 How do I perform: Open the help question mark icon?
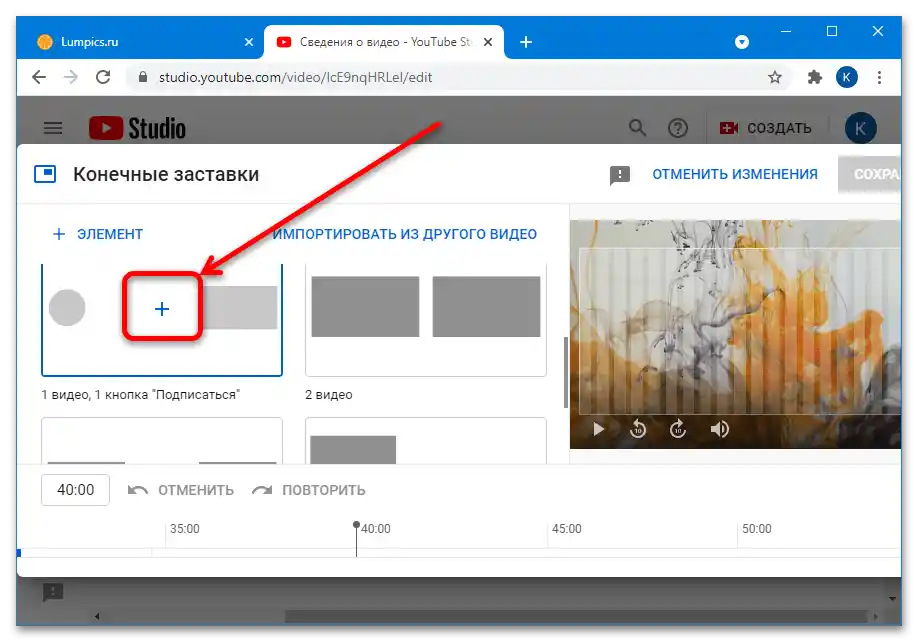click(x=677, y=128)
